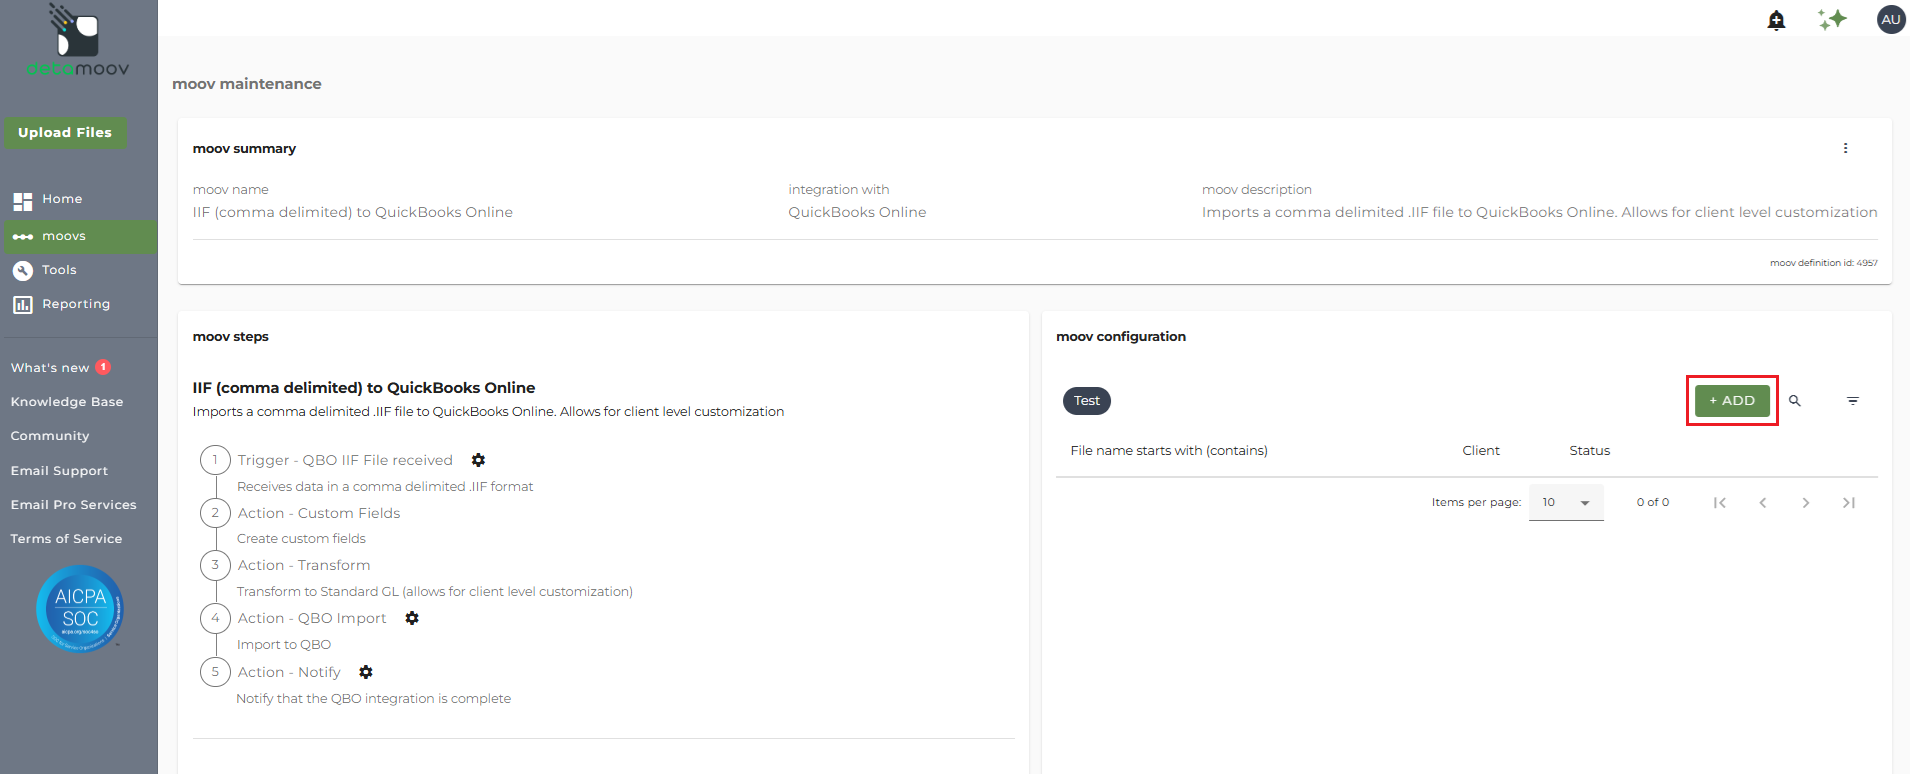Open settings gear for Trigger step
Viewport: 1910px width, 774px height.
[x=478, y=460]
